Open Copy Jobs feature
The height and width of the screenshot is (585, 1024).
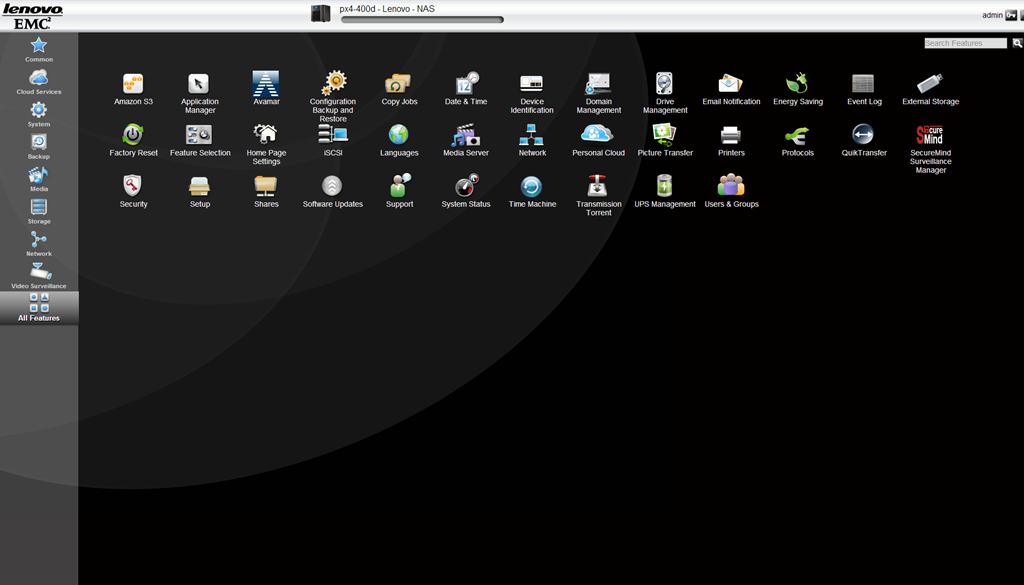point(399,84)
